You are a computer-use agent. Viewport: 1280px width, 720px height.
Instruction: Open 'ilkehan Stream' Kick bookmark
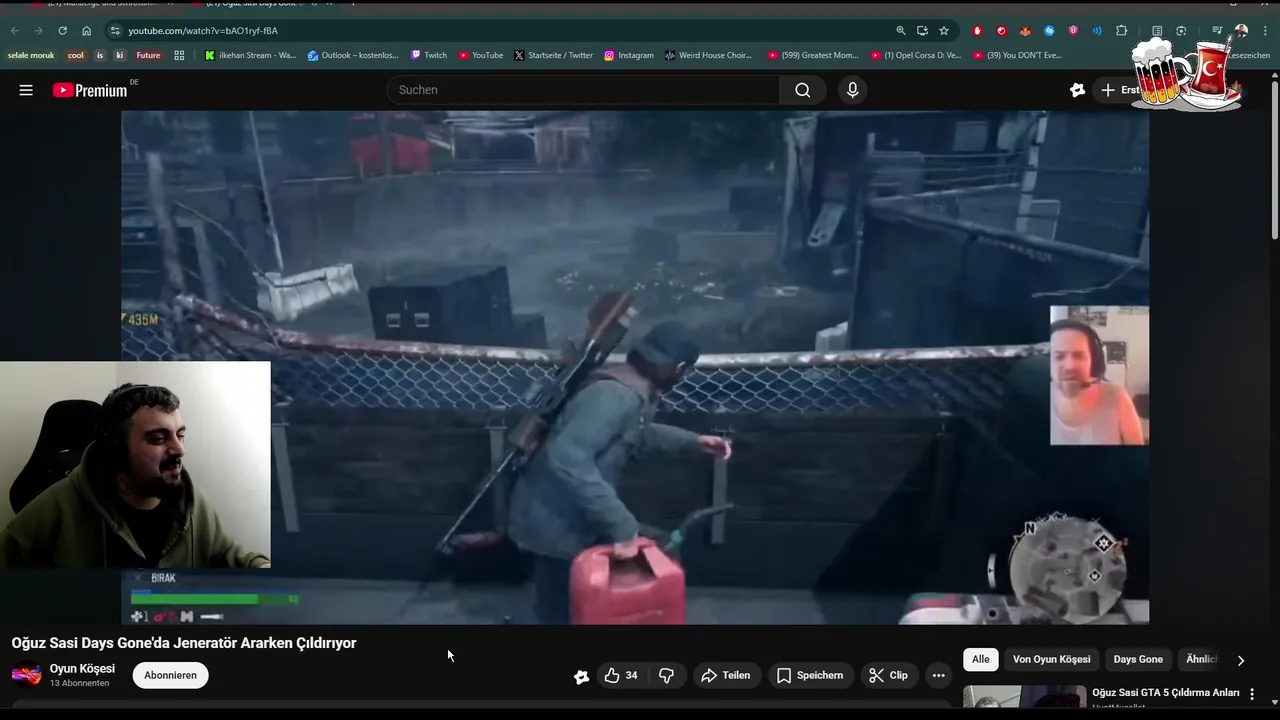coord(250,55)
